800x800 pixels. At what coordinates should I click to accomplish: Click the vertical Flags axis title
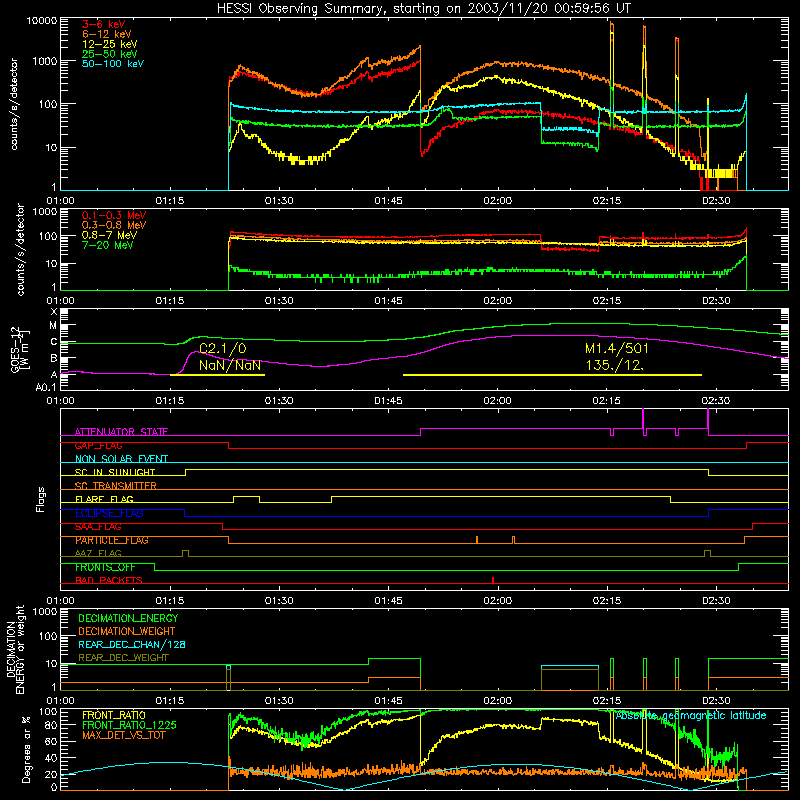[x=41, y=499]
